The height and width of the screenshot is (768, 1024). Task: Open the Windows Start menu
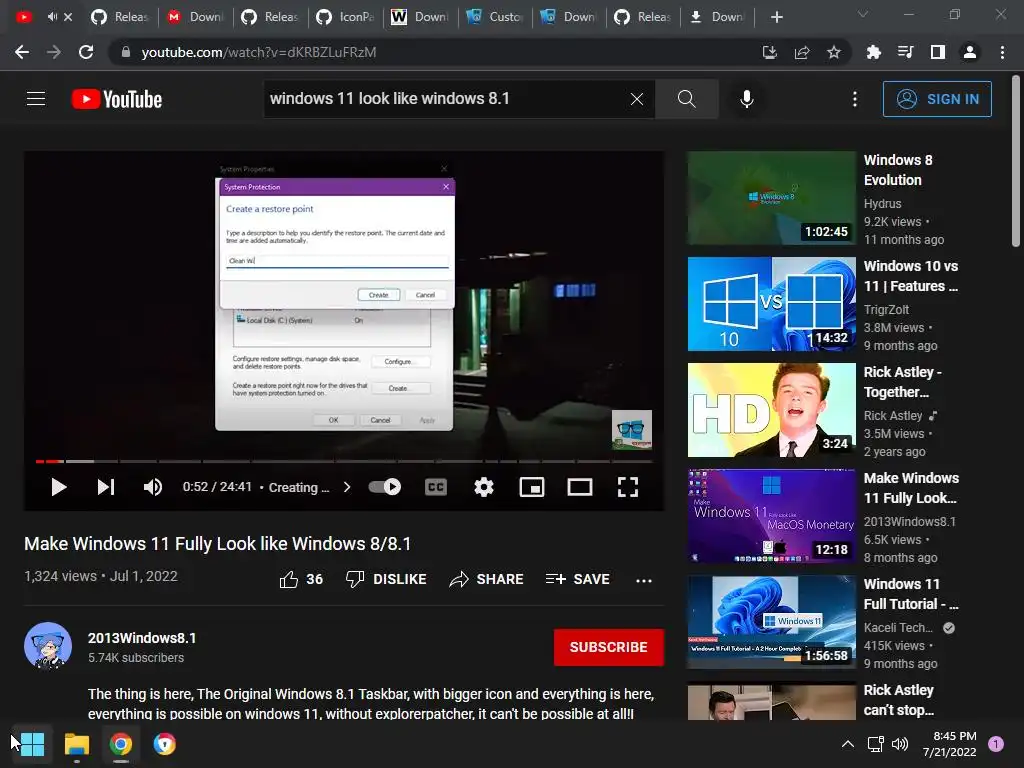click(31, 744)
